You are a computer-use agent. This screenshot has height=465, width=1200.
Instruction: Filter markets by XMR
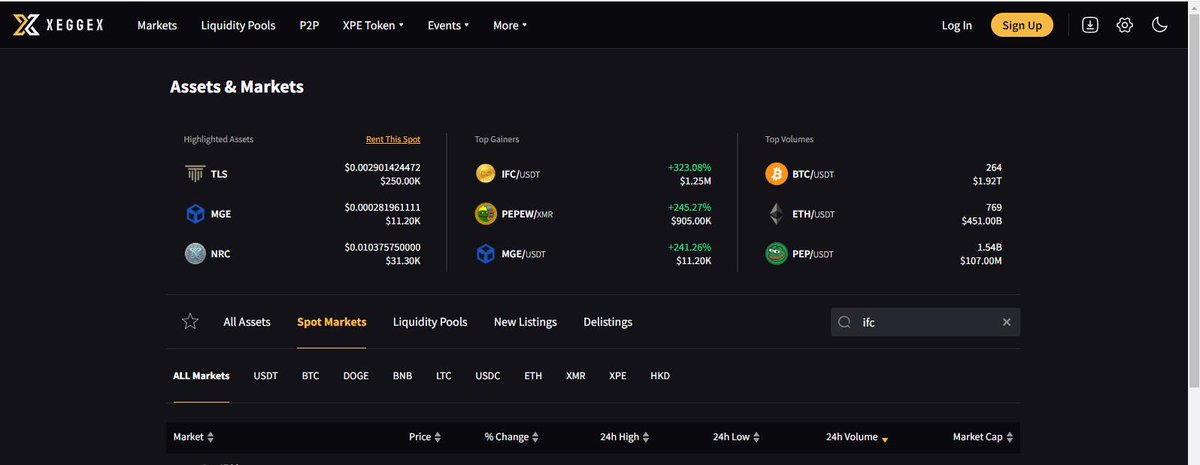pyautogui.click(x=576, y=376)
